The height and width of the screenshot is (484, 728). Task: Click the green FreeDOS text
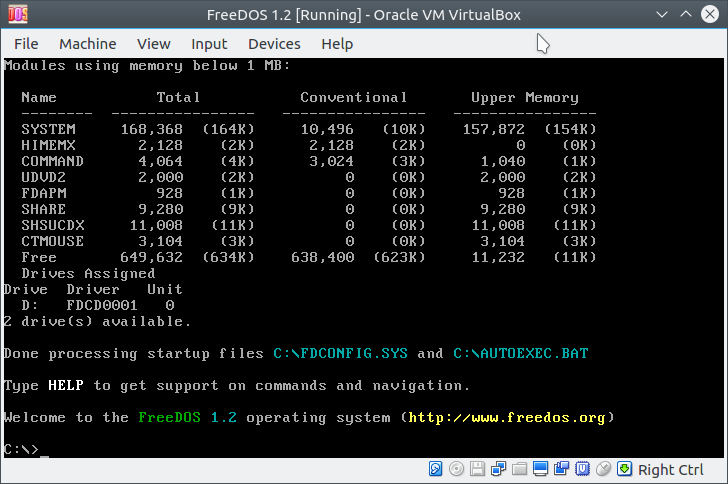point(169,418)
